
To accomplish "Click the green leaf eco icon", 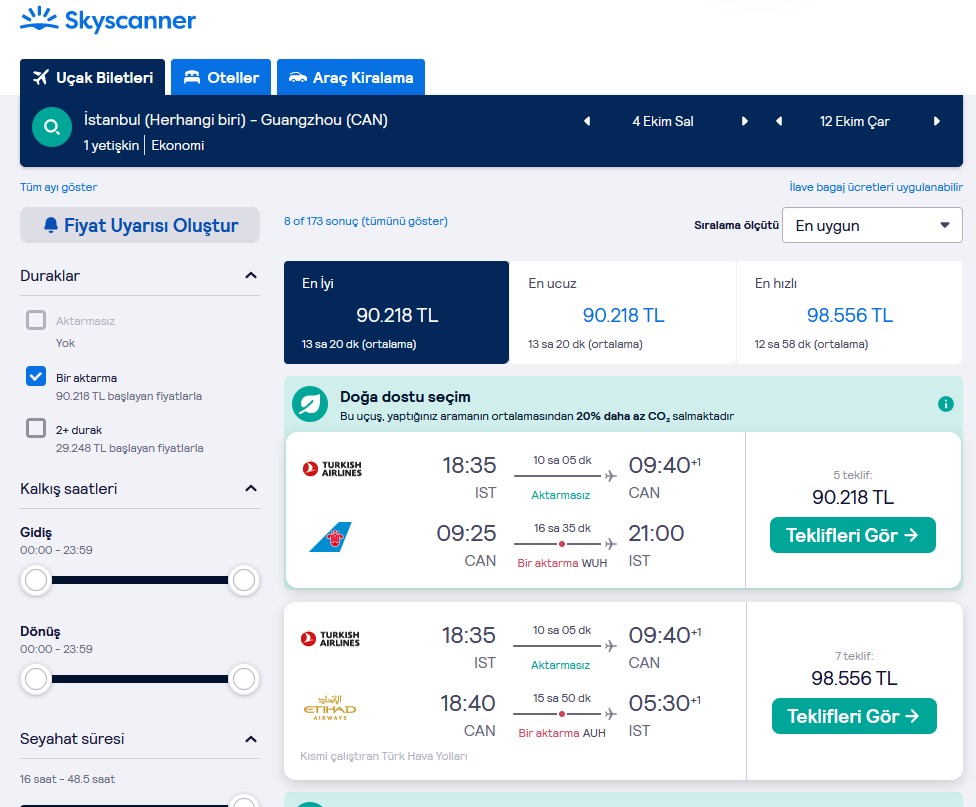I will [310, 404].
